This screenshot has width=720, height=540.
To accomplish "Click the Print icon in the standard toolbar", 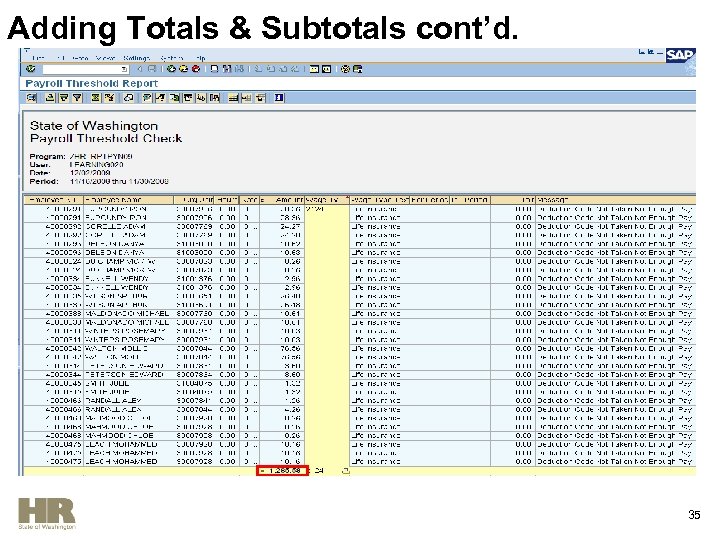I will tap(214, 69).
